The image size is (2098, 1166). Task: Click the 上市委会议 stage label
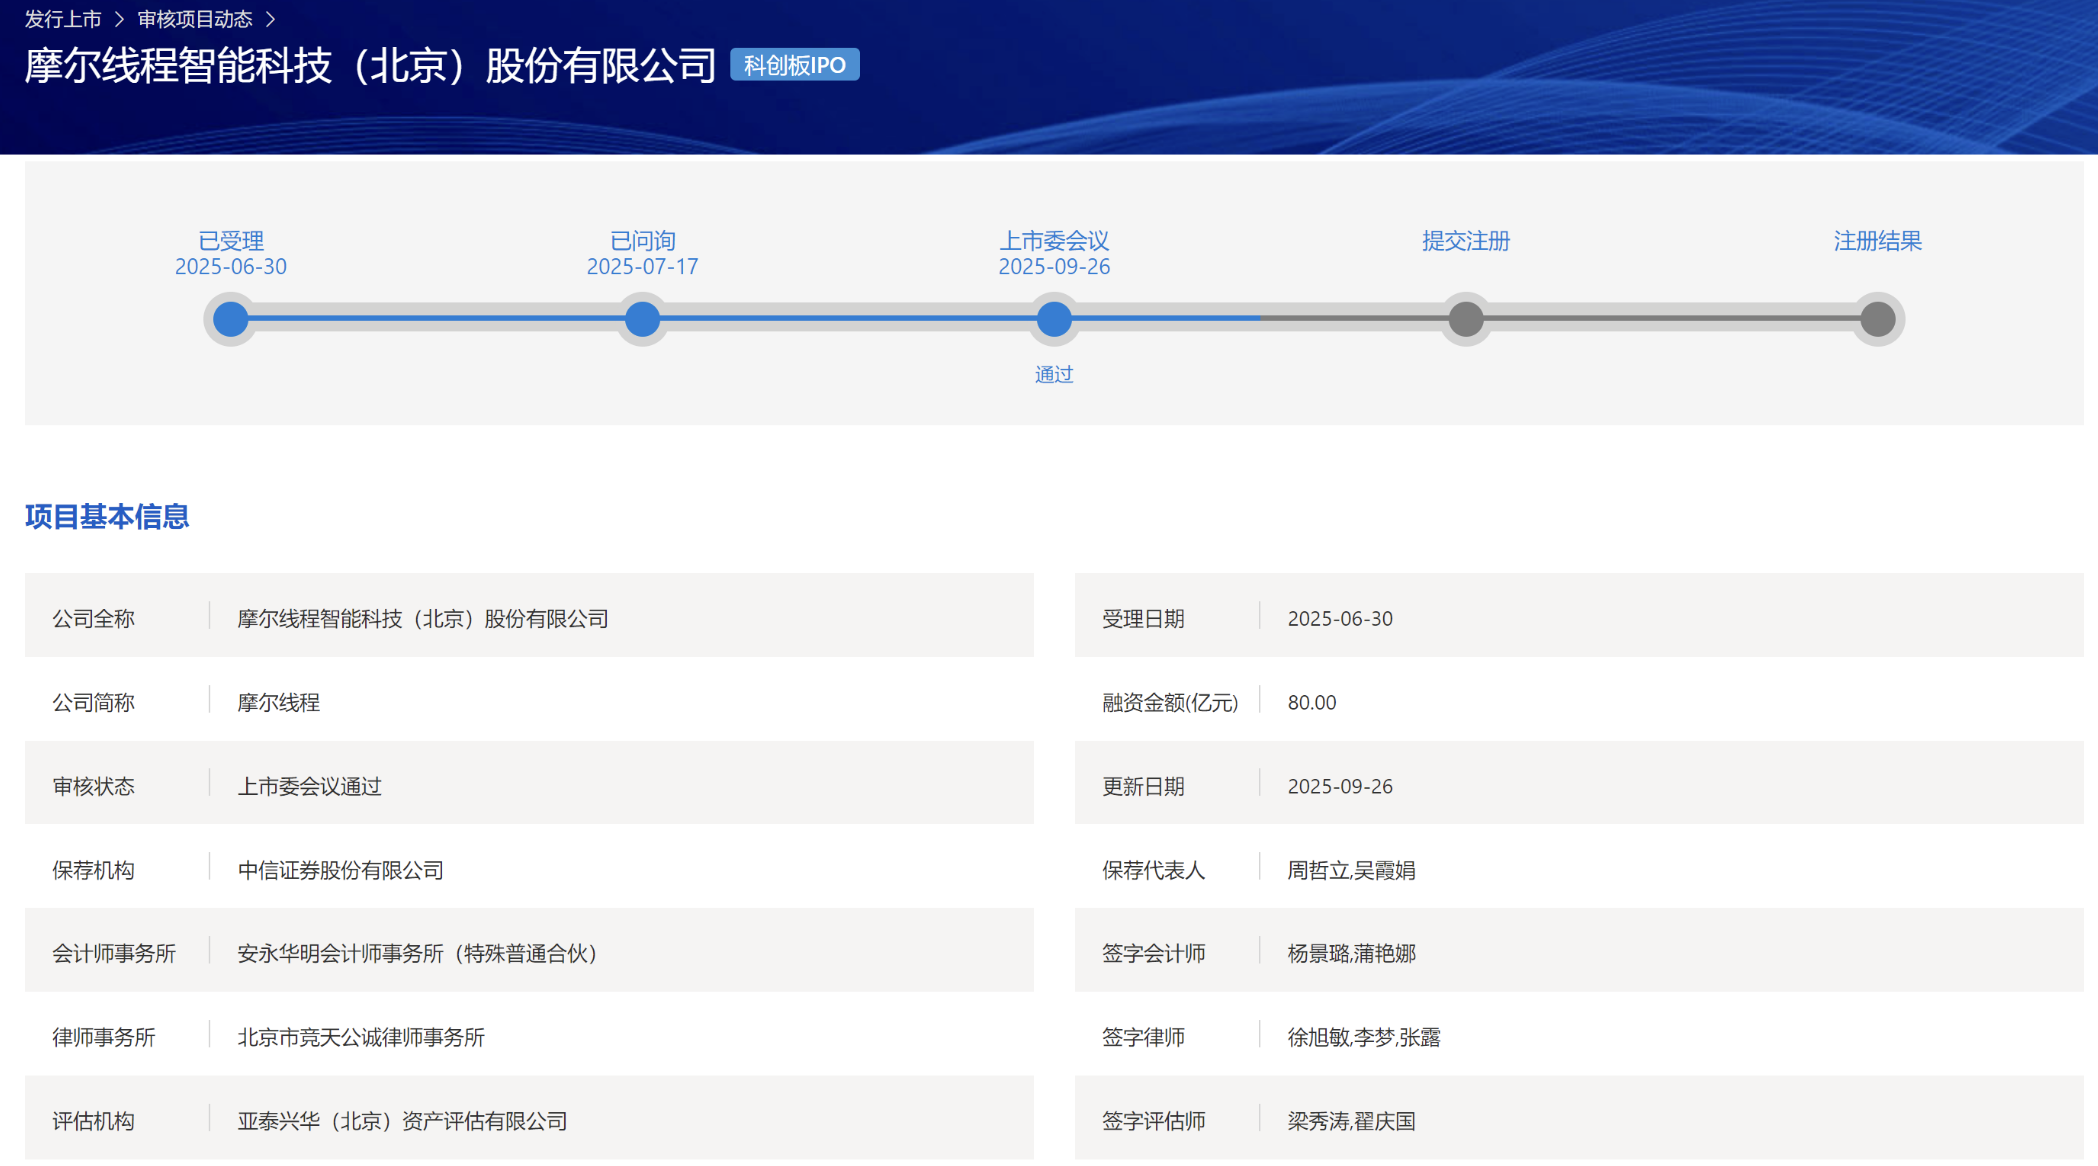coord(1054,241)
